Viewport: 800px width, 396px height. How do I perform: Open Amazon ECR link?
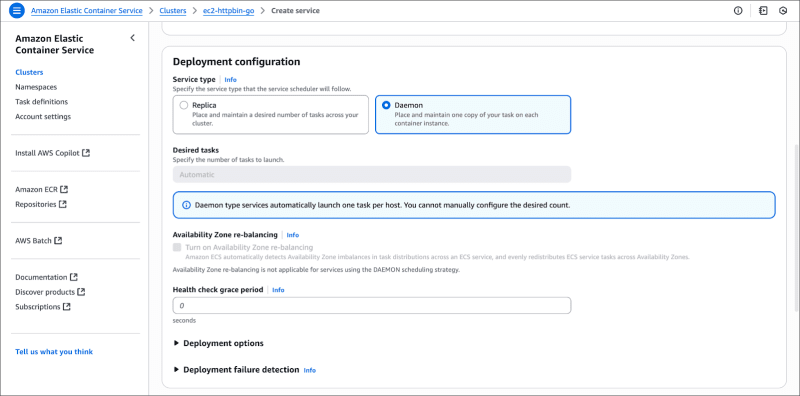pos(37,189)
